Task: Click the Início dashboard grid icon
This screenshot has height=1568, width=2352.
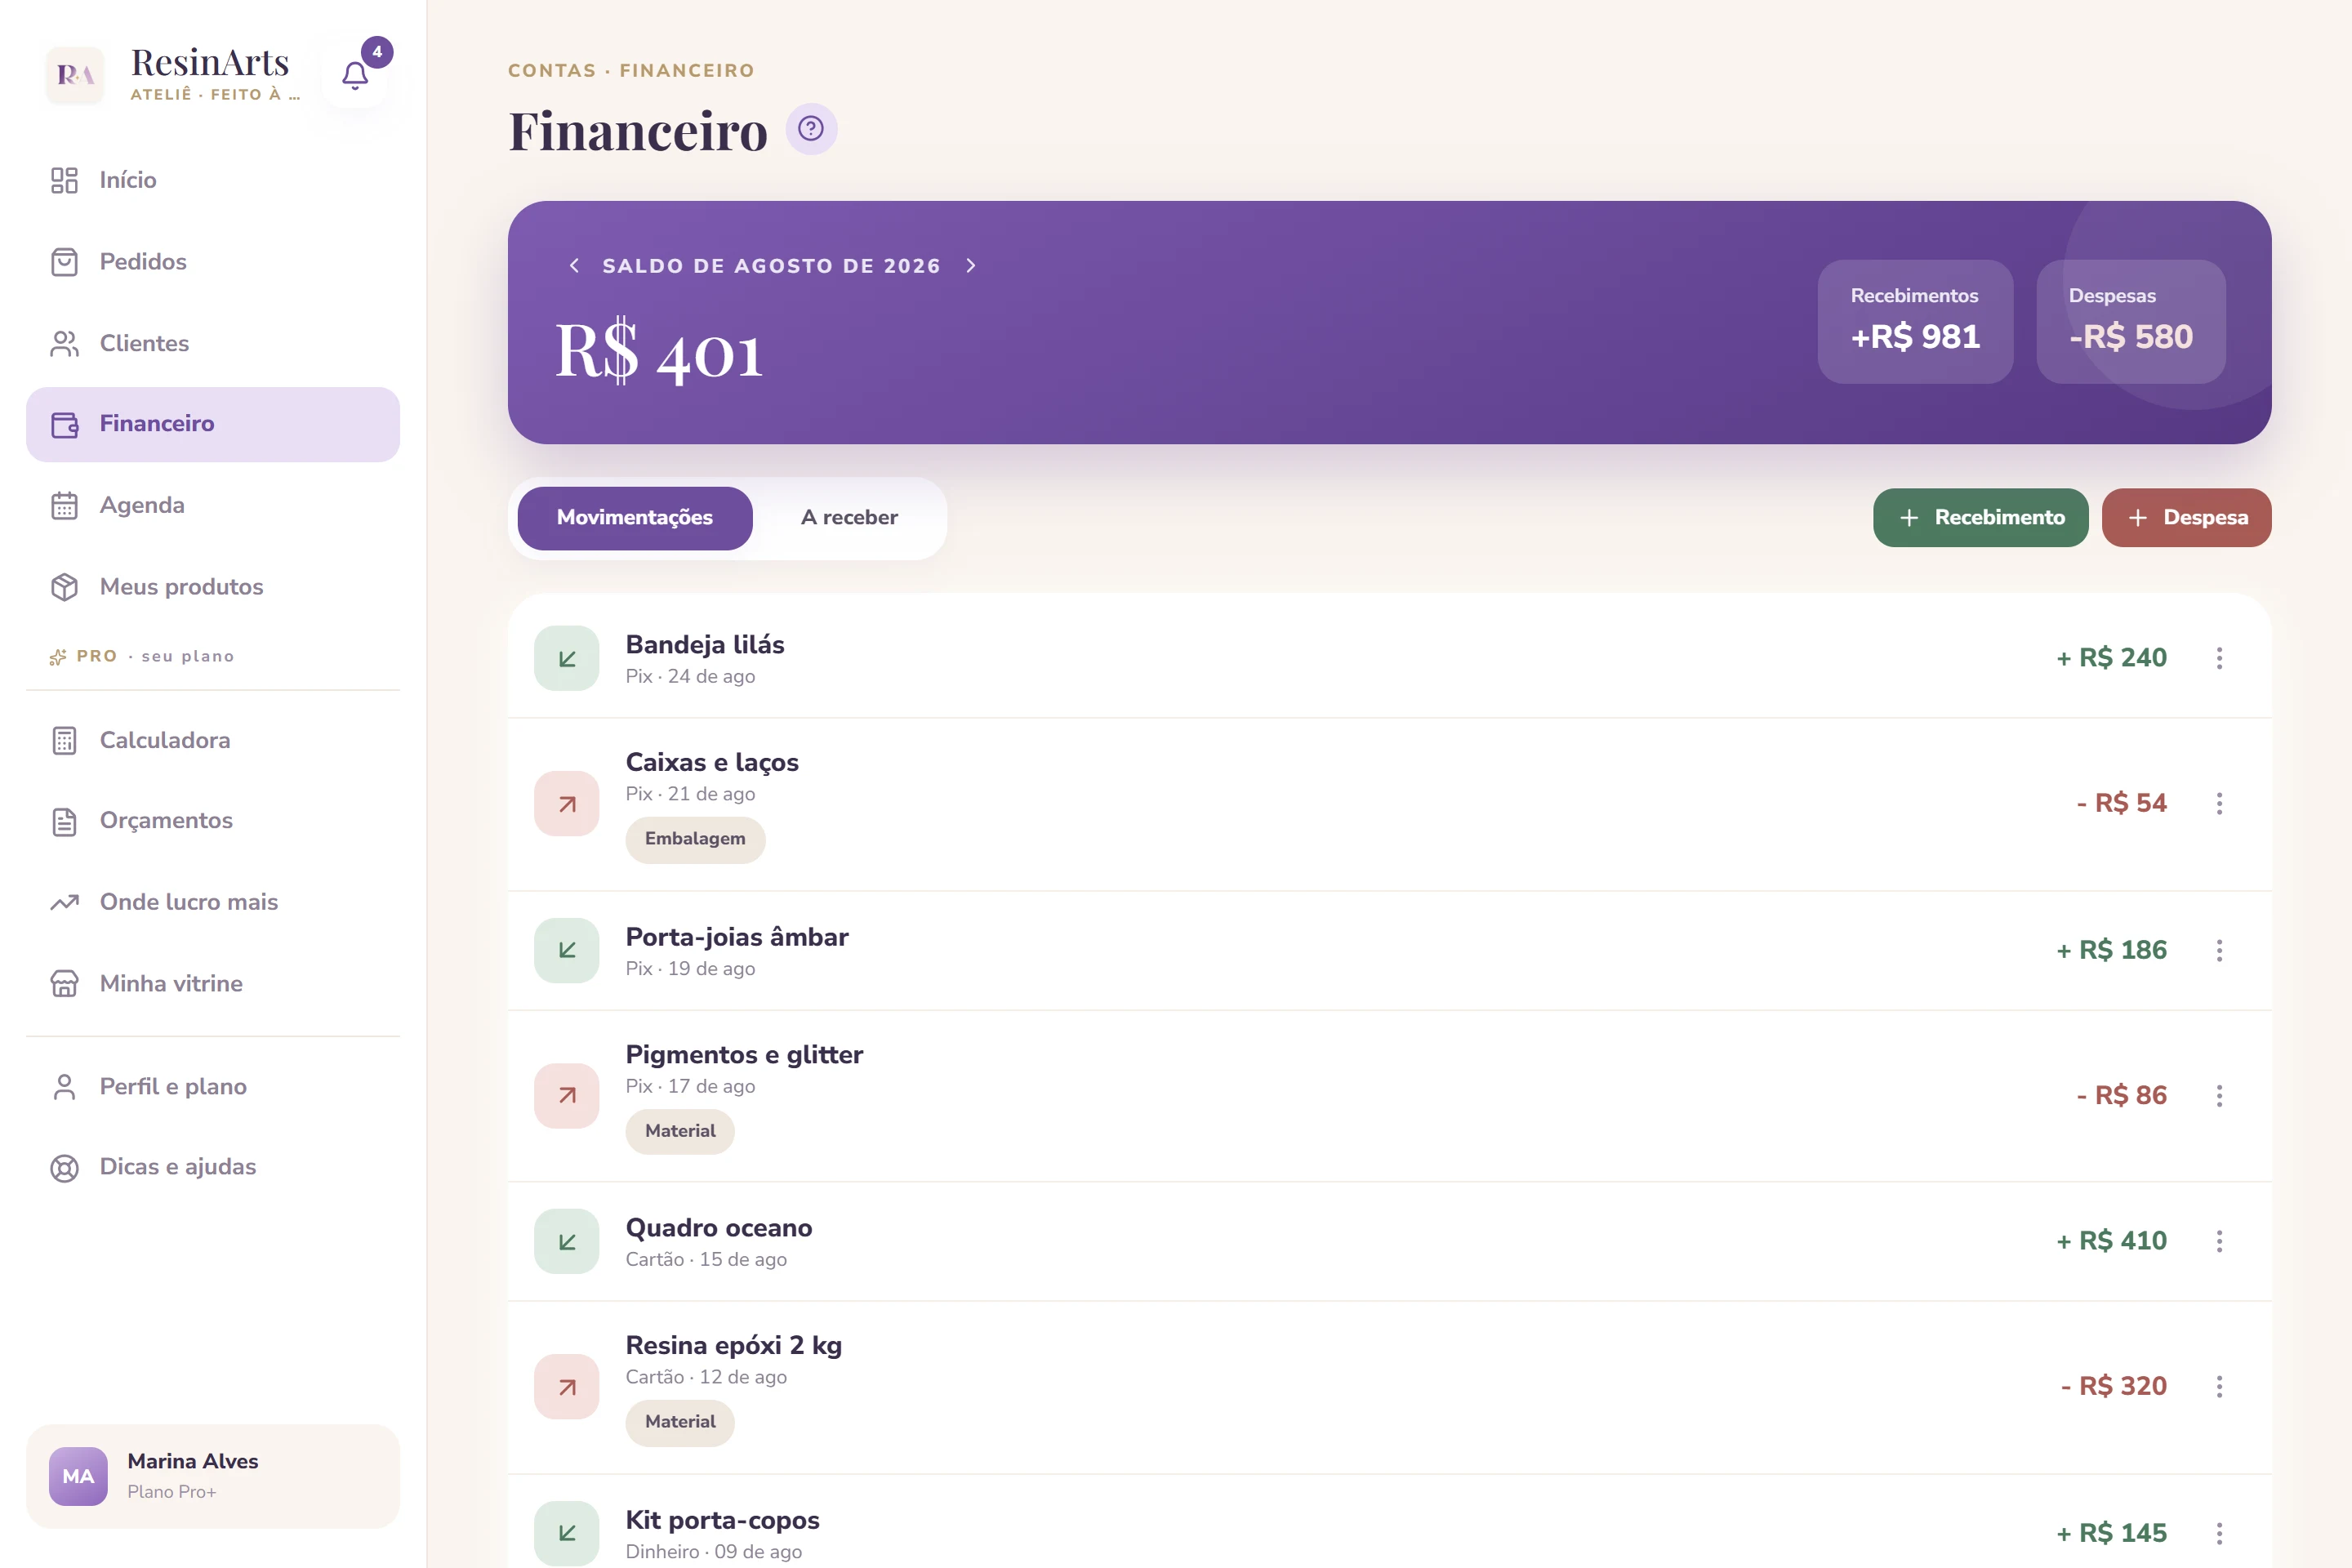Action: coord(64,180)
